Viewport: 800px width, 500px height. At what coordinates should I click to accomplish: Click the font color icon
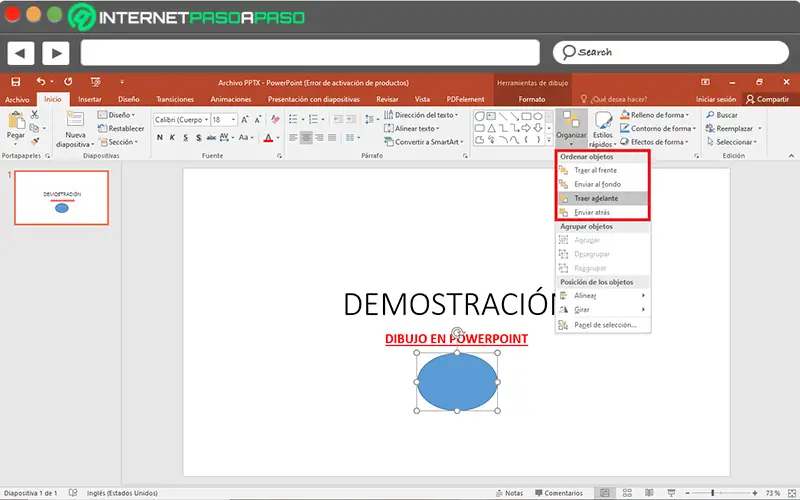(x=267, y=138)
